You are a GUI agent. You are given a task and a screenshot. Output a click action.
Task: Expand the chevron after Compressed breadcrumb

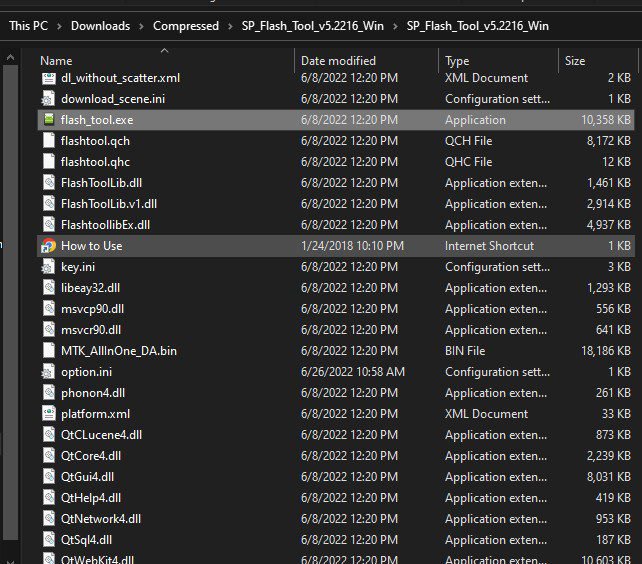pos(230,26)
